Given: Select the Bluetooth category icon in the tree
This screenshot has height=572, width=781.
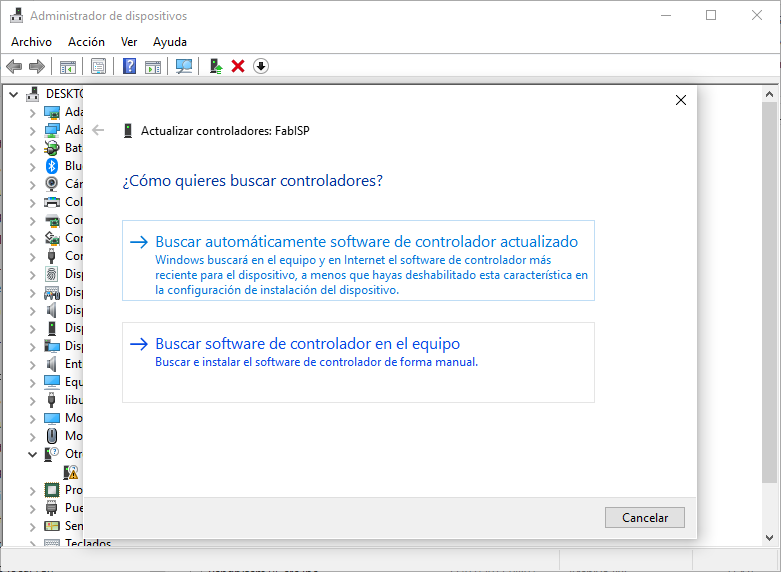Looking at the screenshot, I should [x=52, y=166].
